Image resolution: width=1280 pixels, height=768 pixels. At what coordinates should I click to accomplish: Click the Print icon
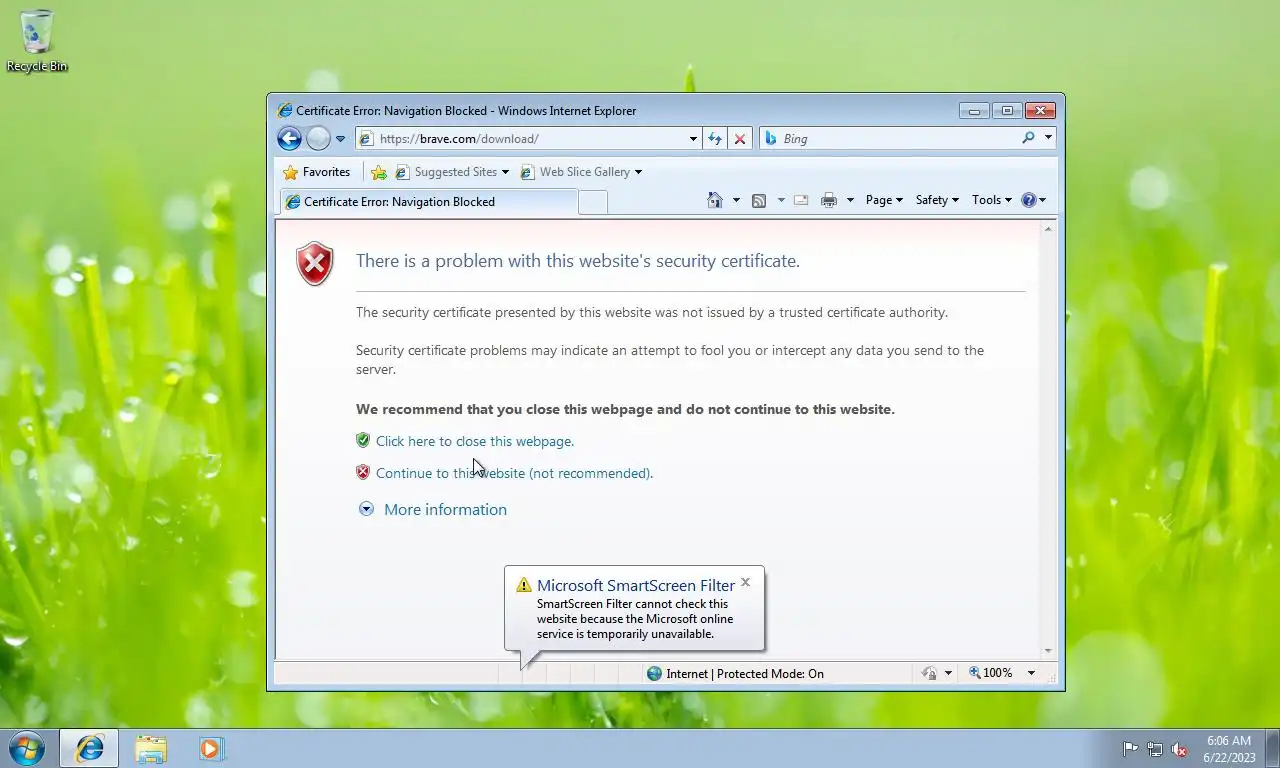click(x=828, y=200)
